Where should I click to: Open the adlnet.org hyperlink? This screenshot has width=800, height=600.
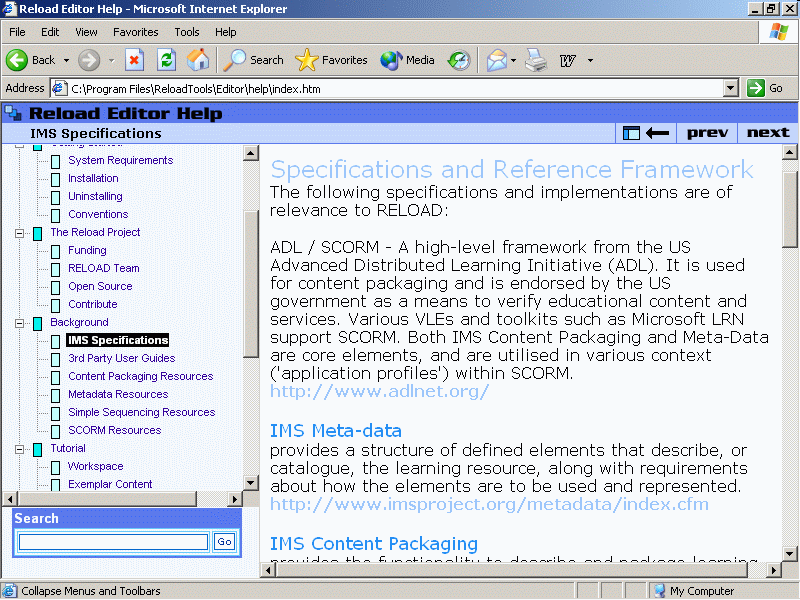coord(379,391)
